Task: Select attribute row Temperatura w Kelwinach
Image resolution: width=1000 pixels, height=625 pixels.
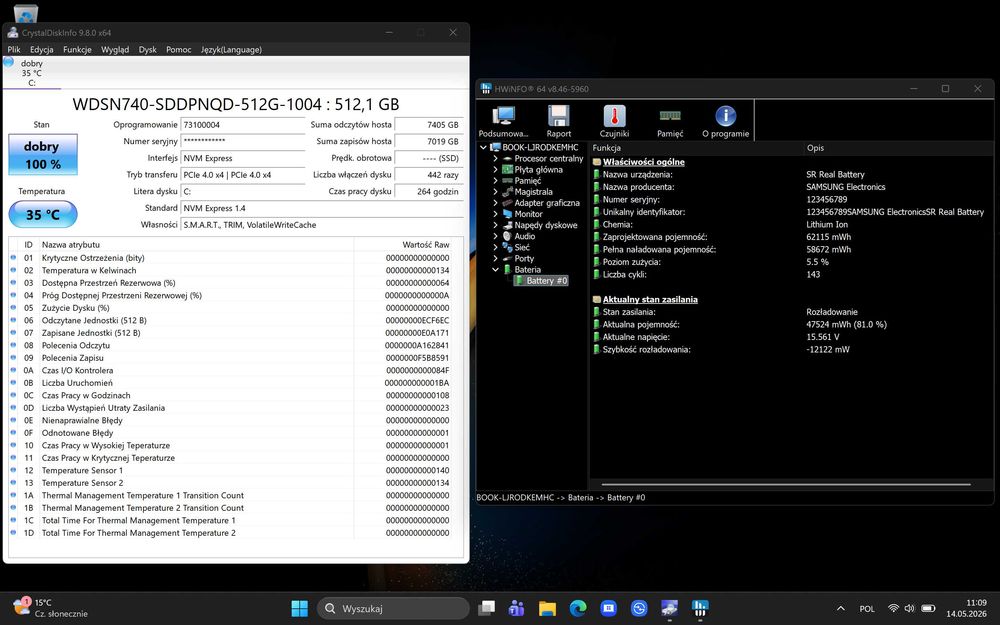Action: (x=230, y=270)
